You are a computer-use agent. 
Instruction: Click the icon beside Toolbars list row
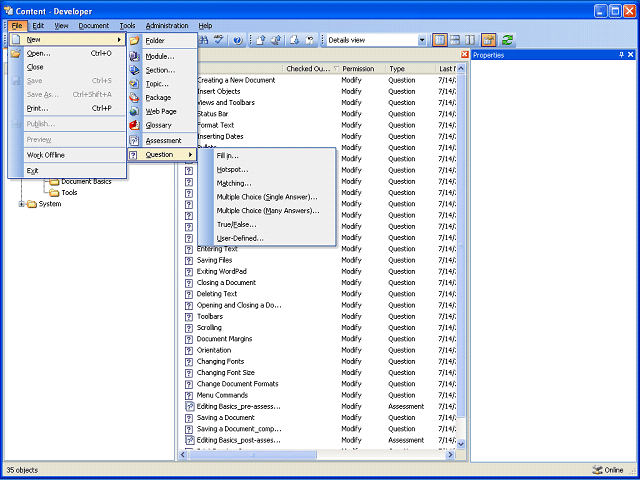(189, 317)
